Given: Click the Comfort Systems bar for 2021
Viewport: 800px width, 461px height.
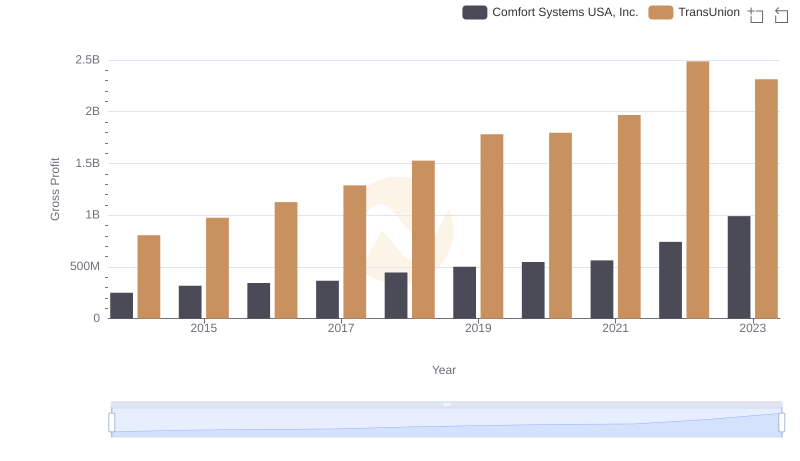Looking at the screenshot, I should click(602, 289).
